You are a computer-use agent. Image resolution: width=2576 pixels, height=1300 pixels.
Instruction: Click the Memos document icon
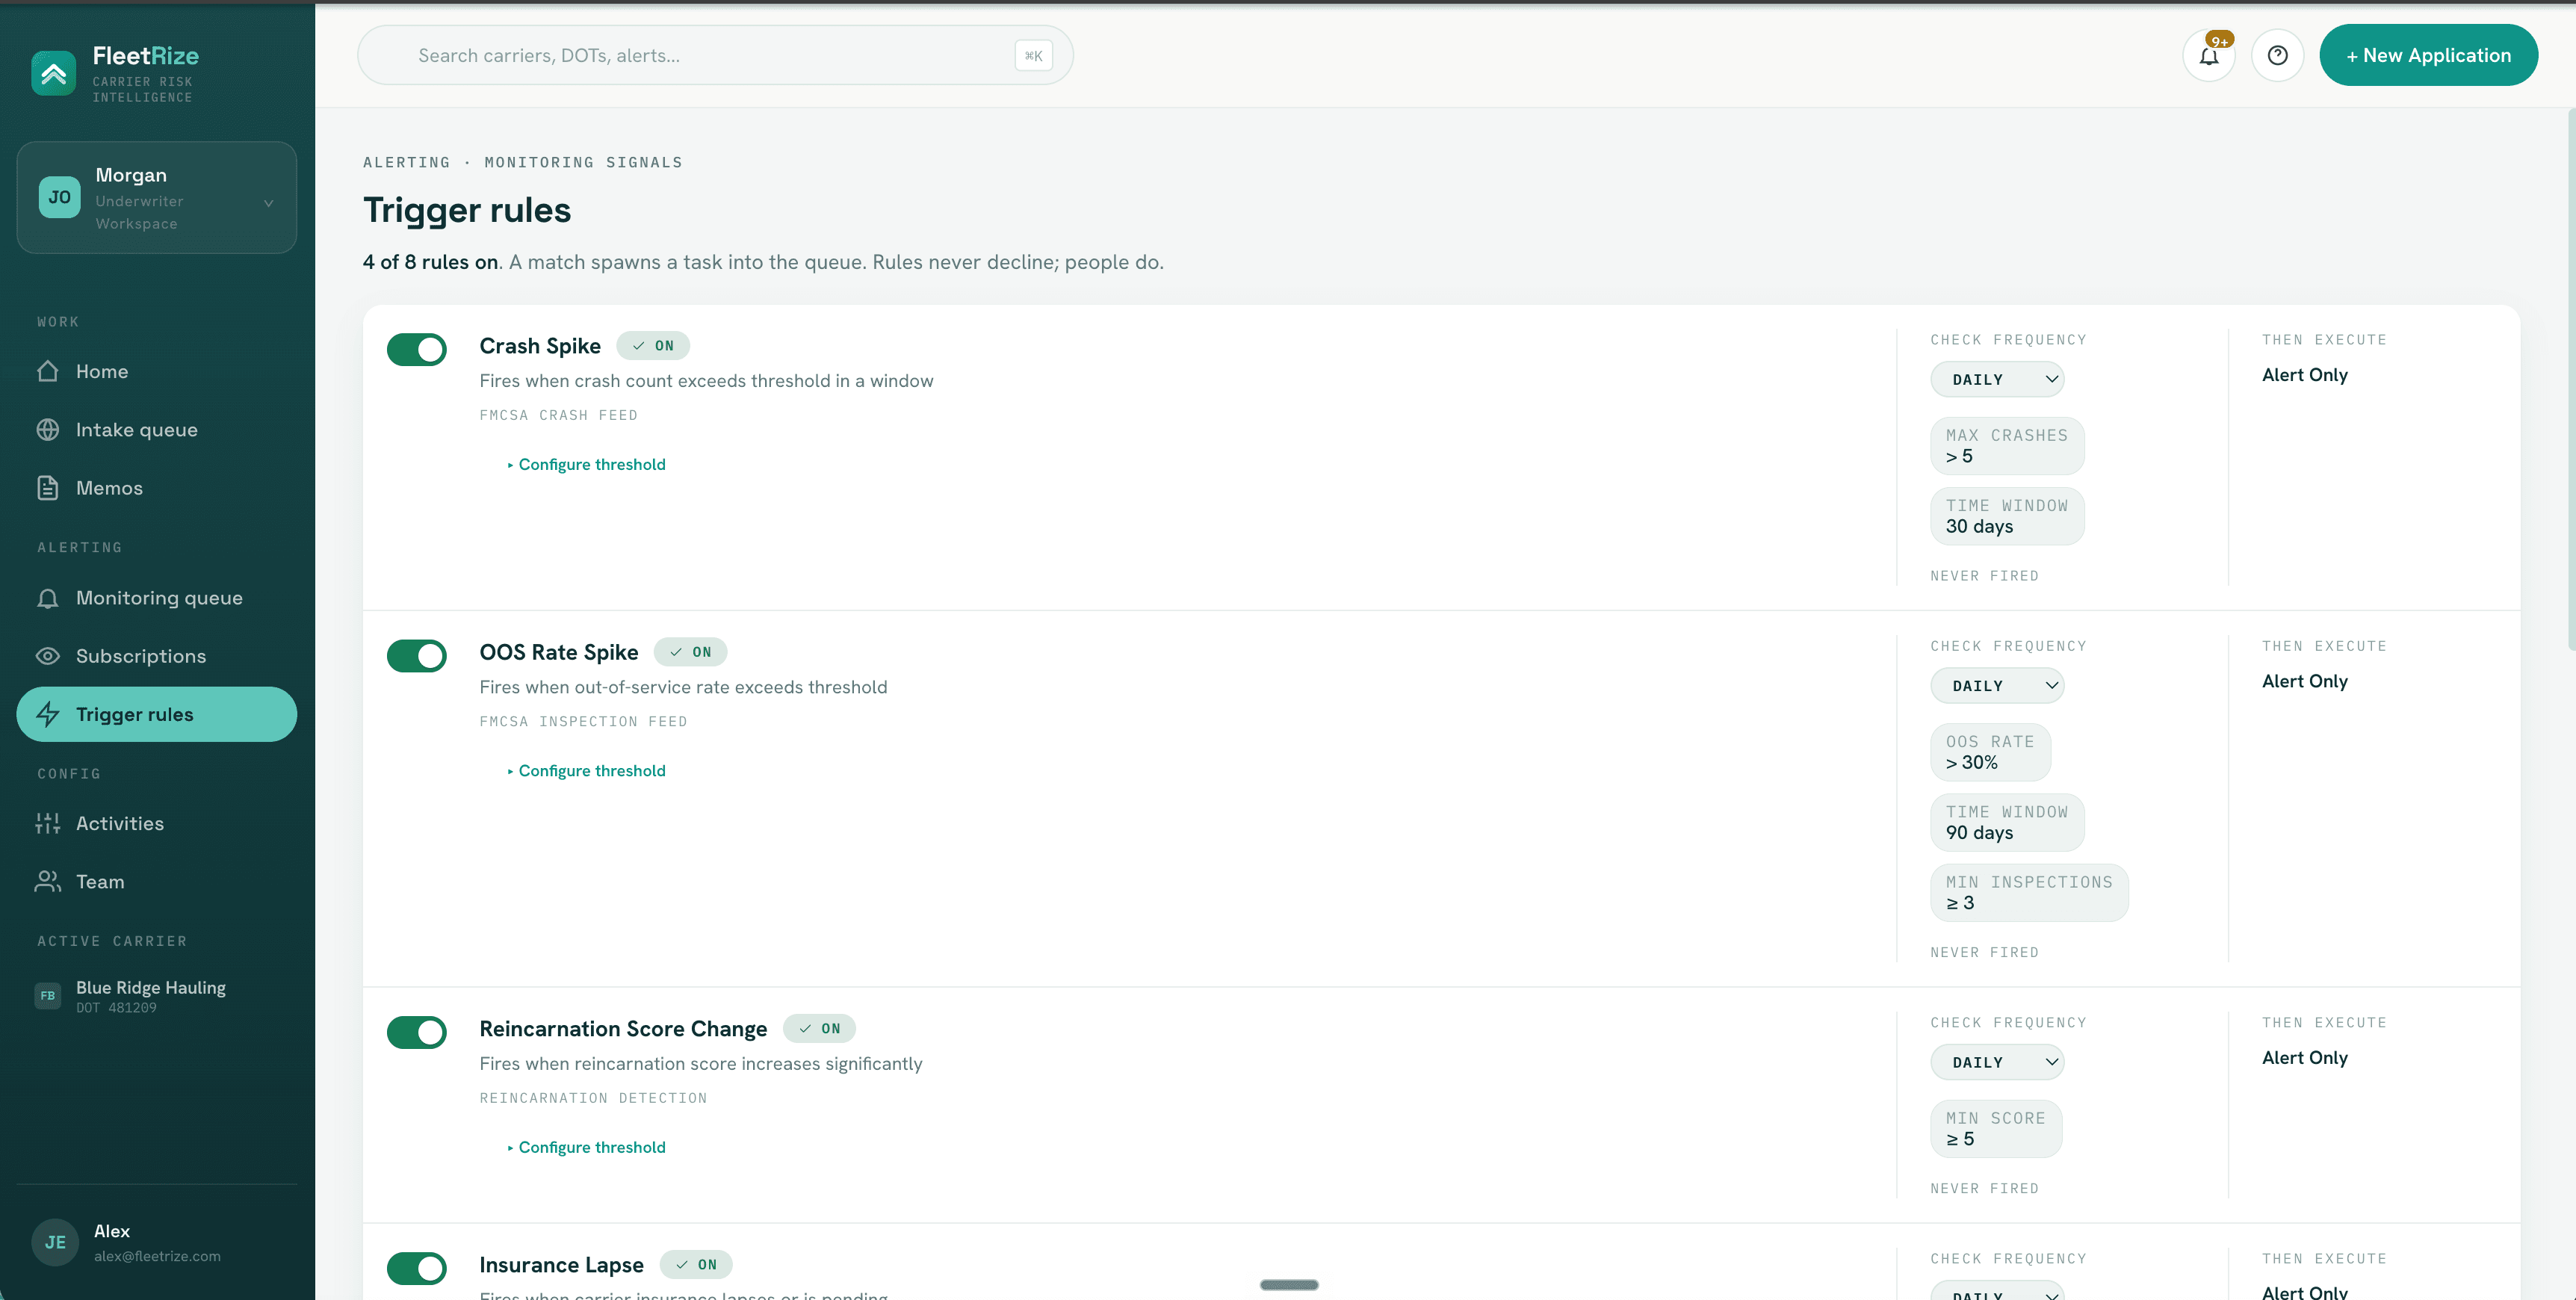(x=48, y=488)
